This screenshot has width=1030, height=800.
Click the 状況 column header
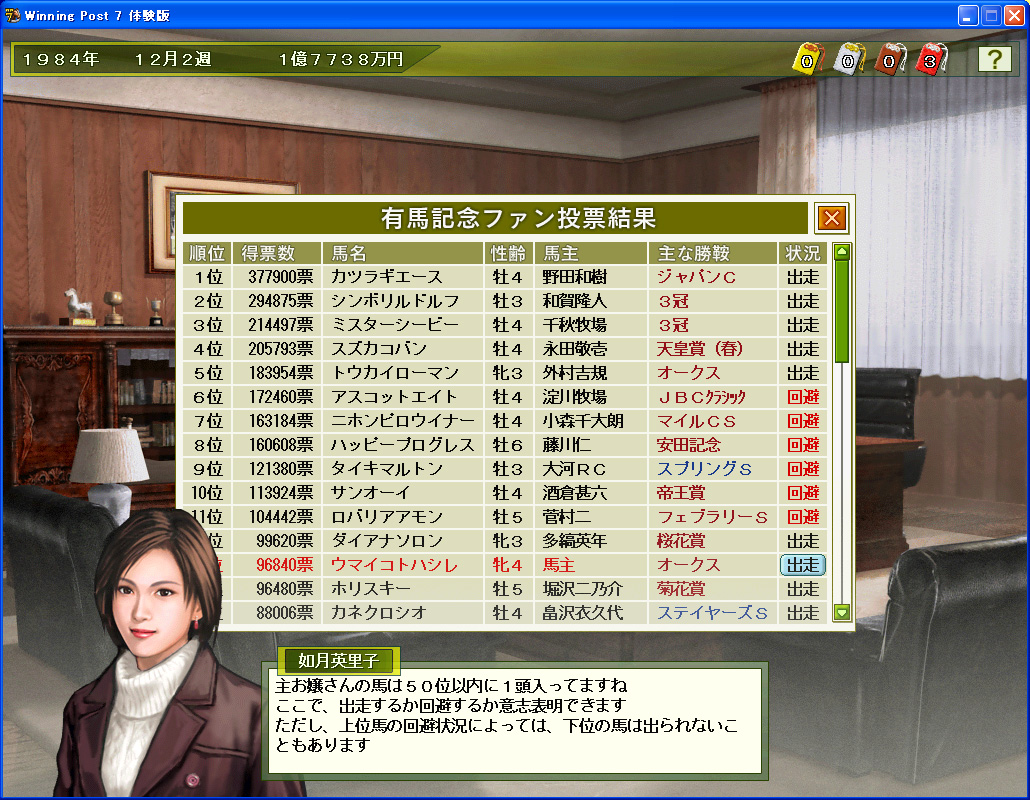click(802, 253)
